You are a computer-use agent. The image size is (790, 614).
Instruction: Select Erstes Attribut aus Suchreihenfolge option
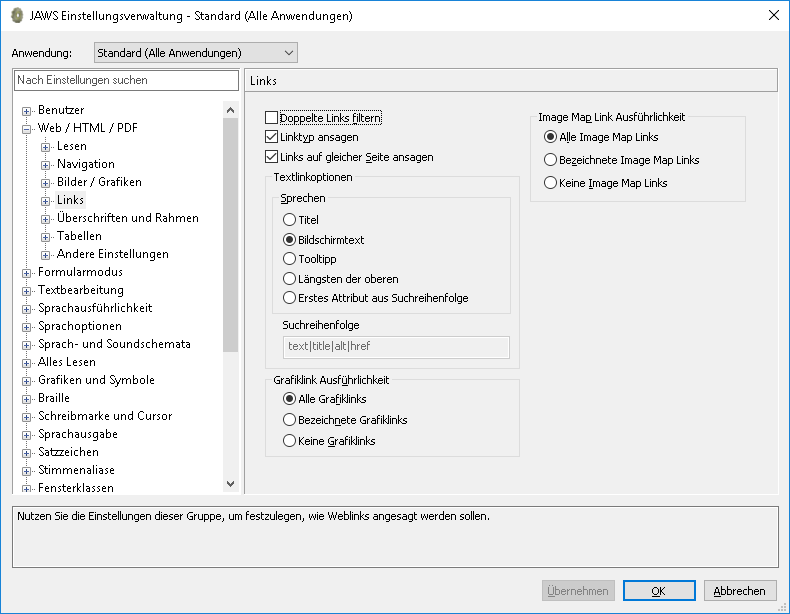290,298
